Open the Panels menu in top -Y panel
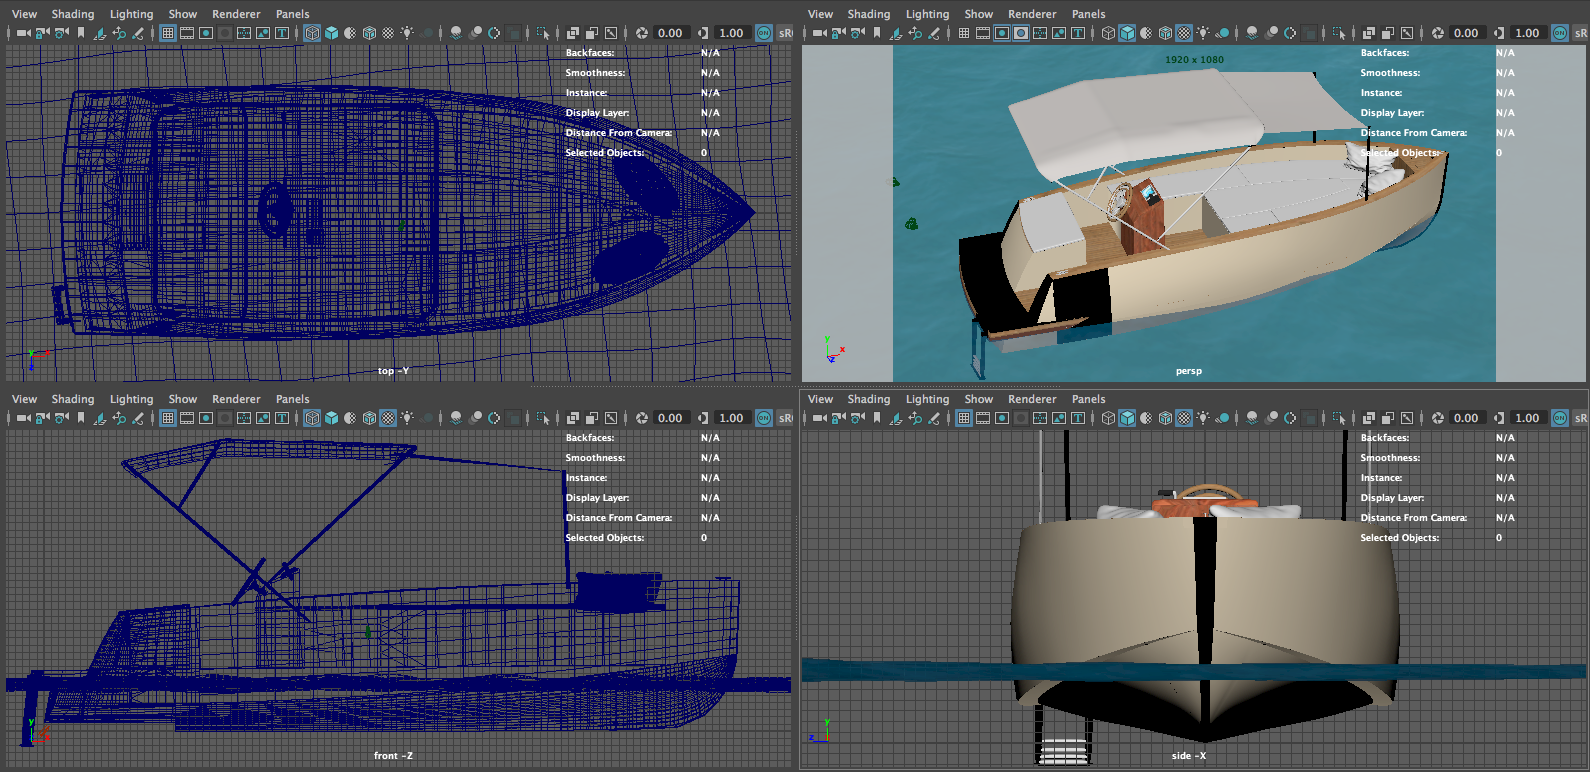The width and height of the screenshot is (1590, 772). 293,14
